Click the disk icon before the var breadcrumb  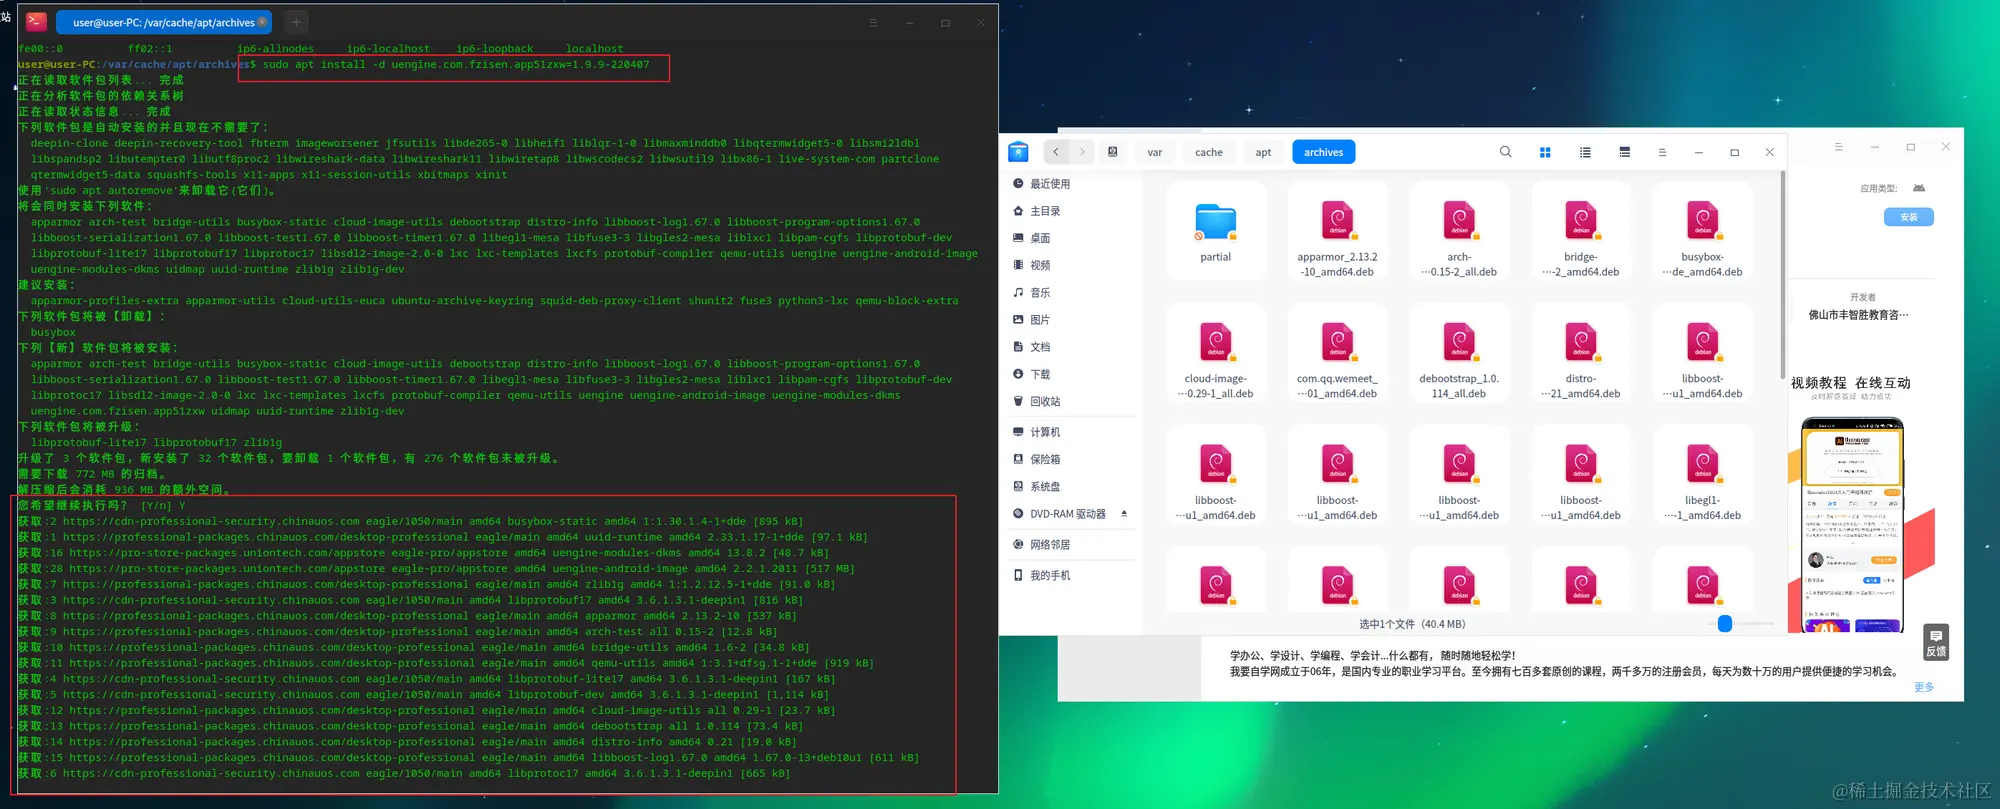point(1113,152)
